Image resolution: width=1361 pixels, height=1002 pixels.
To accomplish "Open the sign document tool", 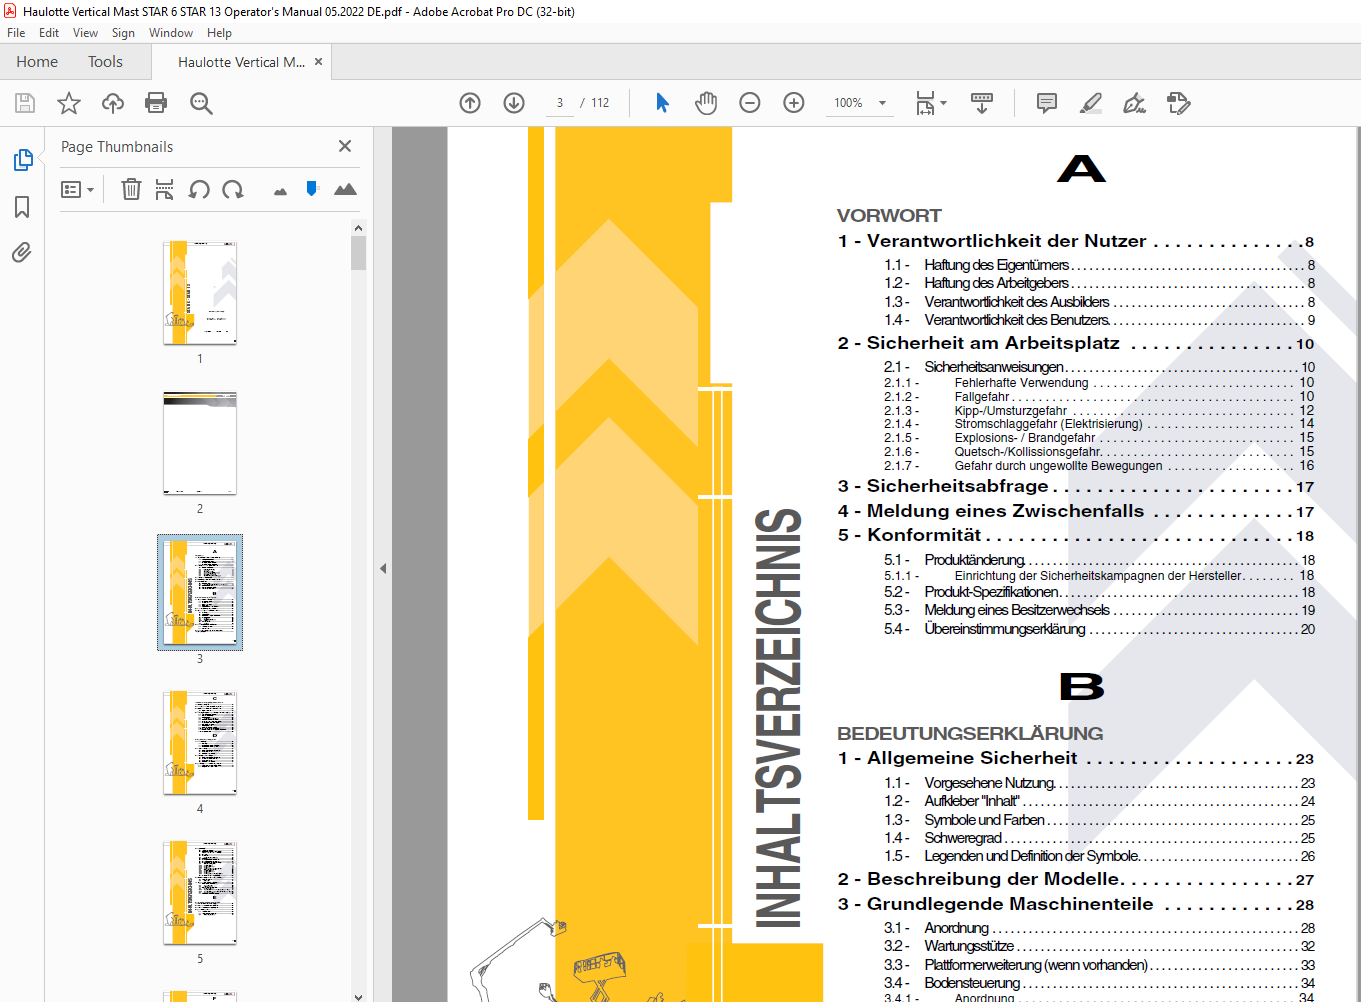I will [x=1135, y=103].
